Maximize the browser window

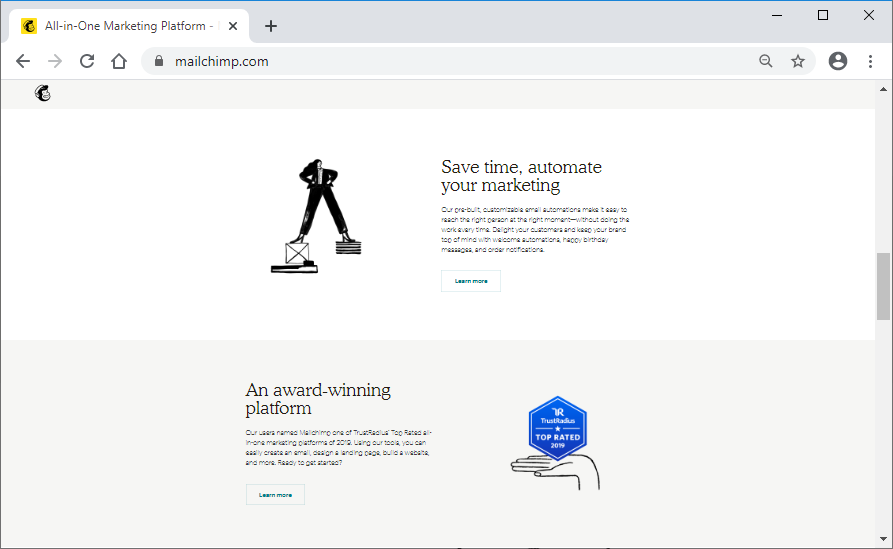click(x=823, y=15)
